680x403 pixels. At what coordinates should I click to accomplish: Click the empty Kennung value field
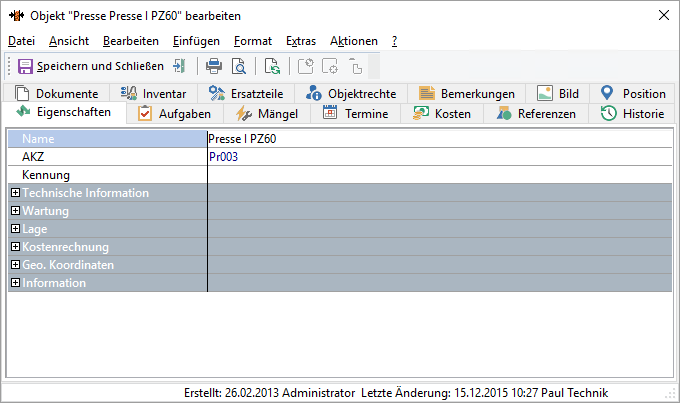pos(440,175)
